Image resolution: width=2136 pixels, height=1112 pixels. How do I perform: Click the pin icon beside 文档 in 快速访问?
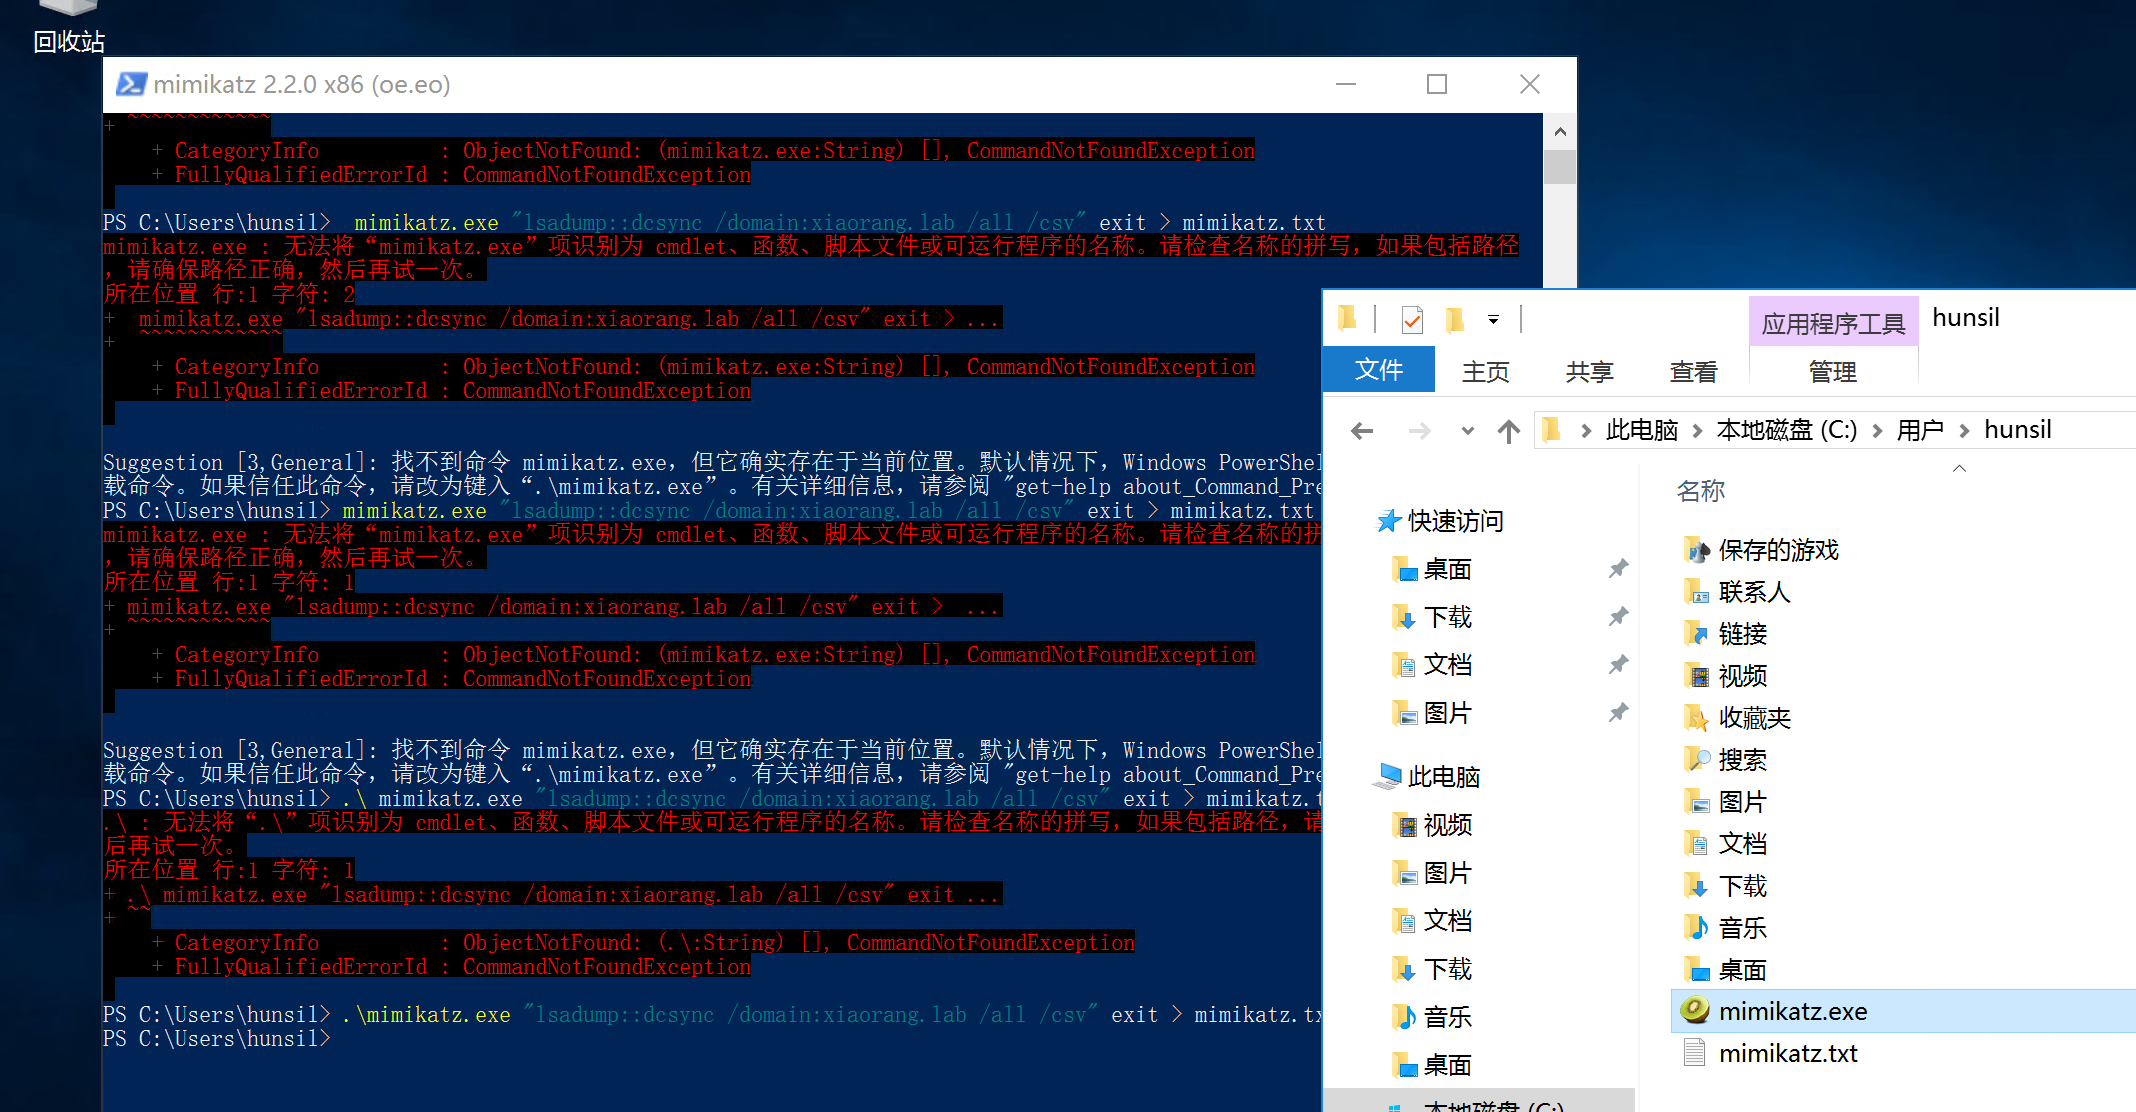(1618, 665)
